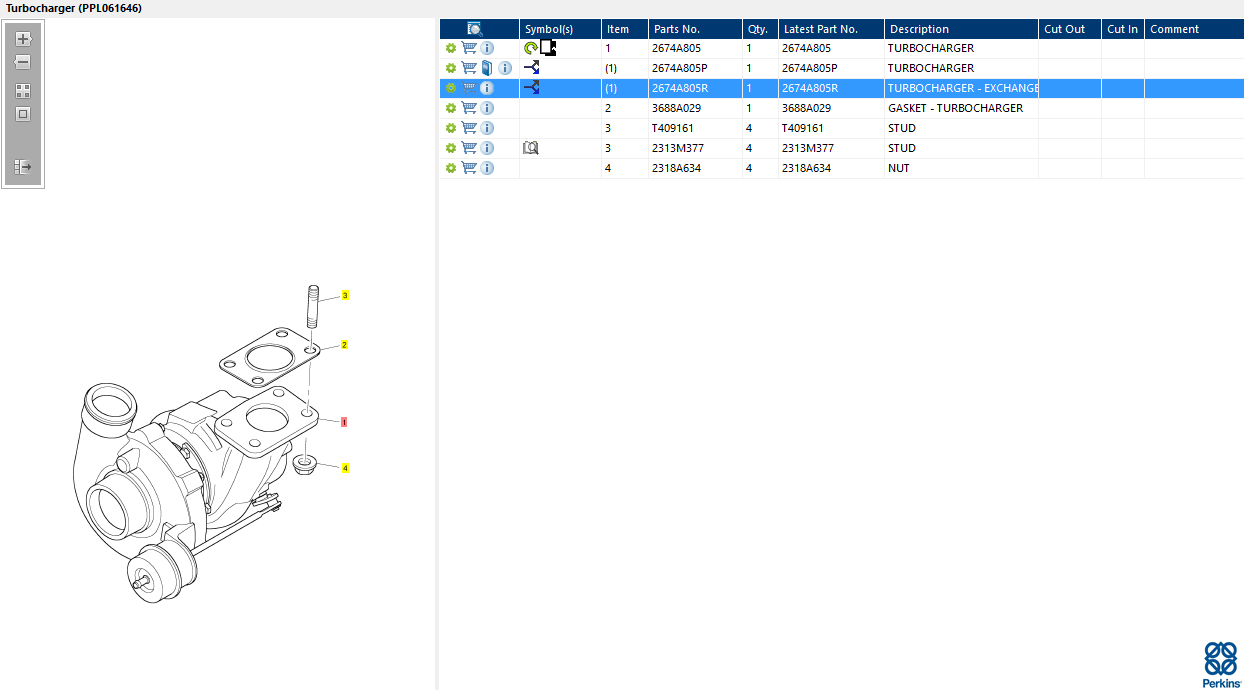The image size is (1244, 690).
Task: Click the Perkins logo
Action: [x=1221, y=663]
